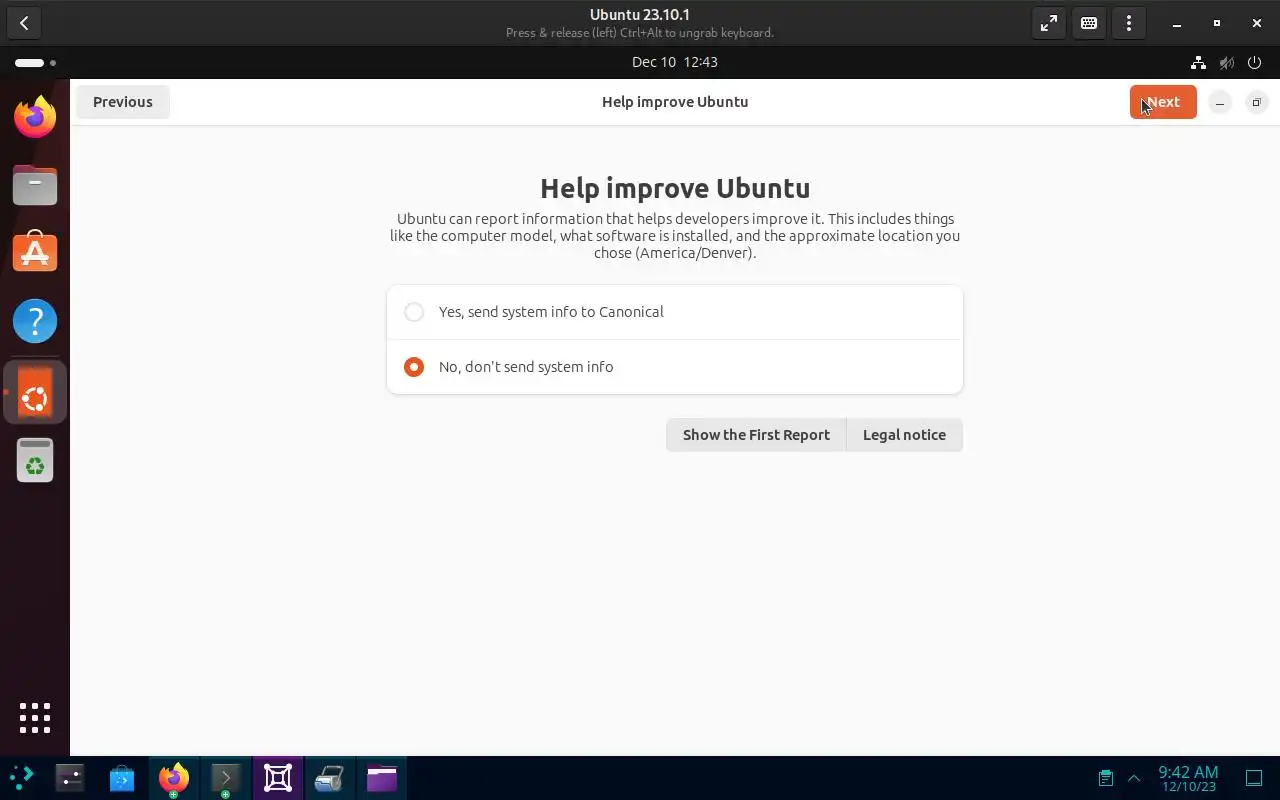The image size is (1280, 800).
Task: Open the power menu icon in top bar
Action: pos(1255,62)
